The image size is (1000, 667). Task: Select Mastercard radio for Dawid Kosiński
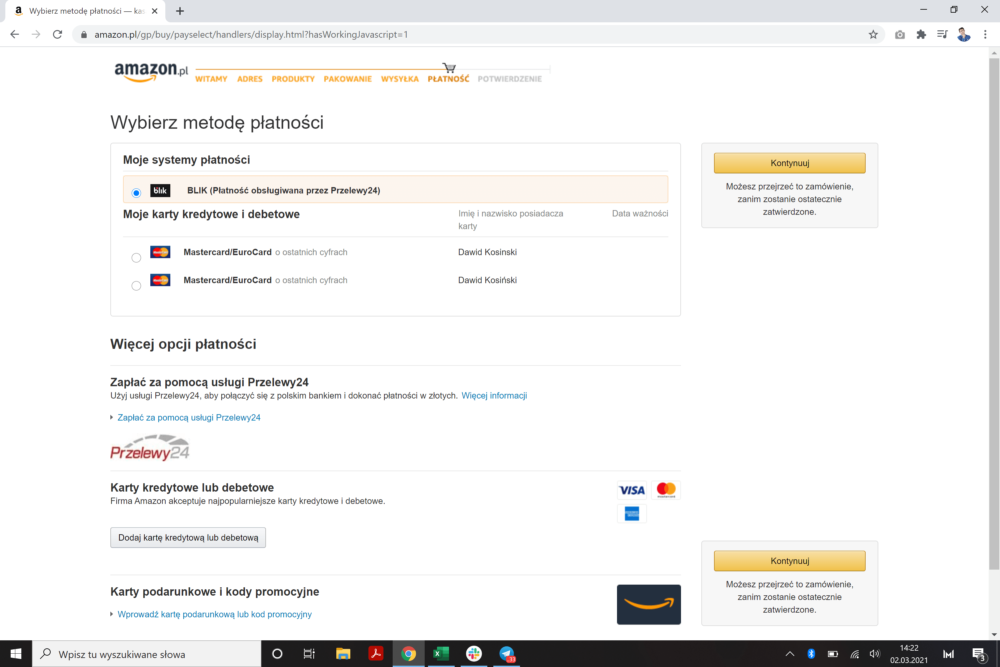[136, 286]
